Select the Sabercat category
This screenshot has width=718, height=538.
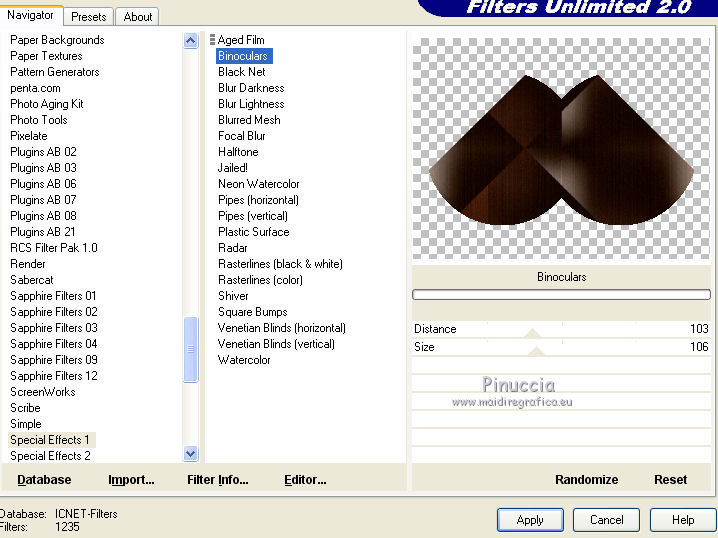tap(32, 280)
